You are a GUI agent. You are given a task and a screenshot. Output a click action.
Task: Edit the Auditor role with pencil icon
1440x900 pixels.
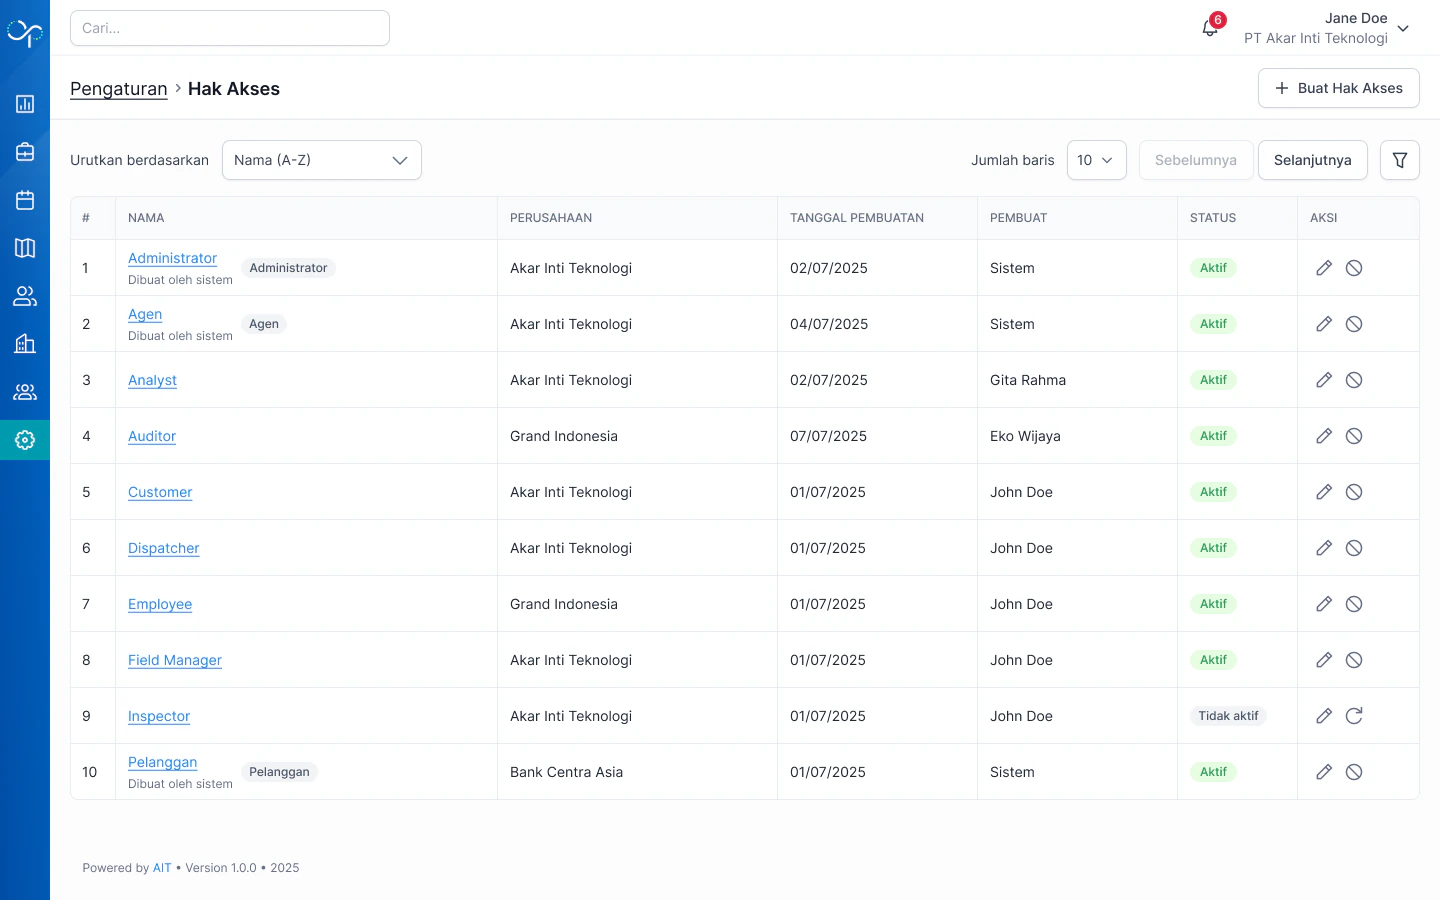tap(1324, 436)
